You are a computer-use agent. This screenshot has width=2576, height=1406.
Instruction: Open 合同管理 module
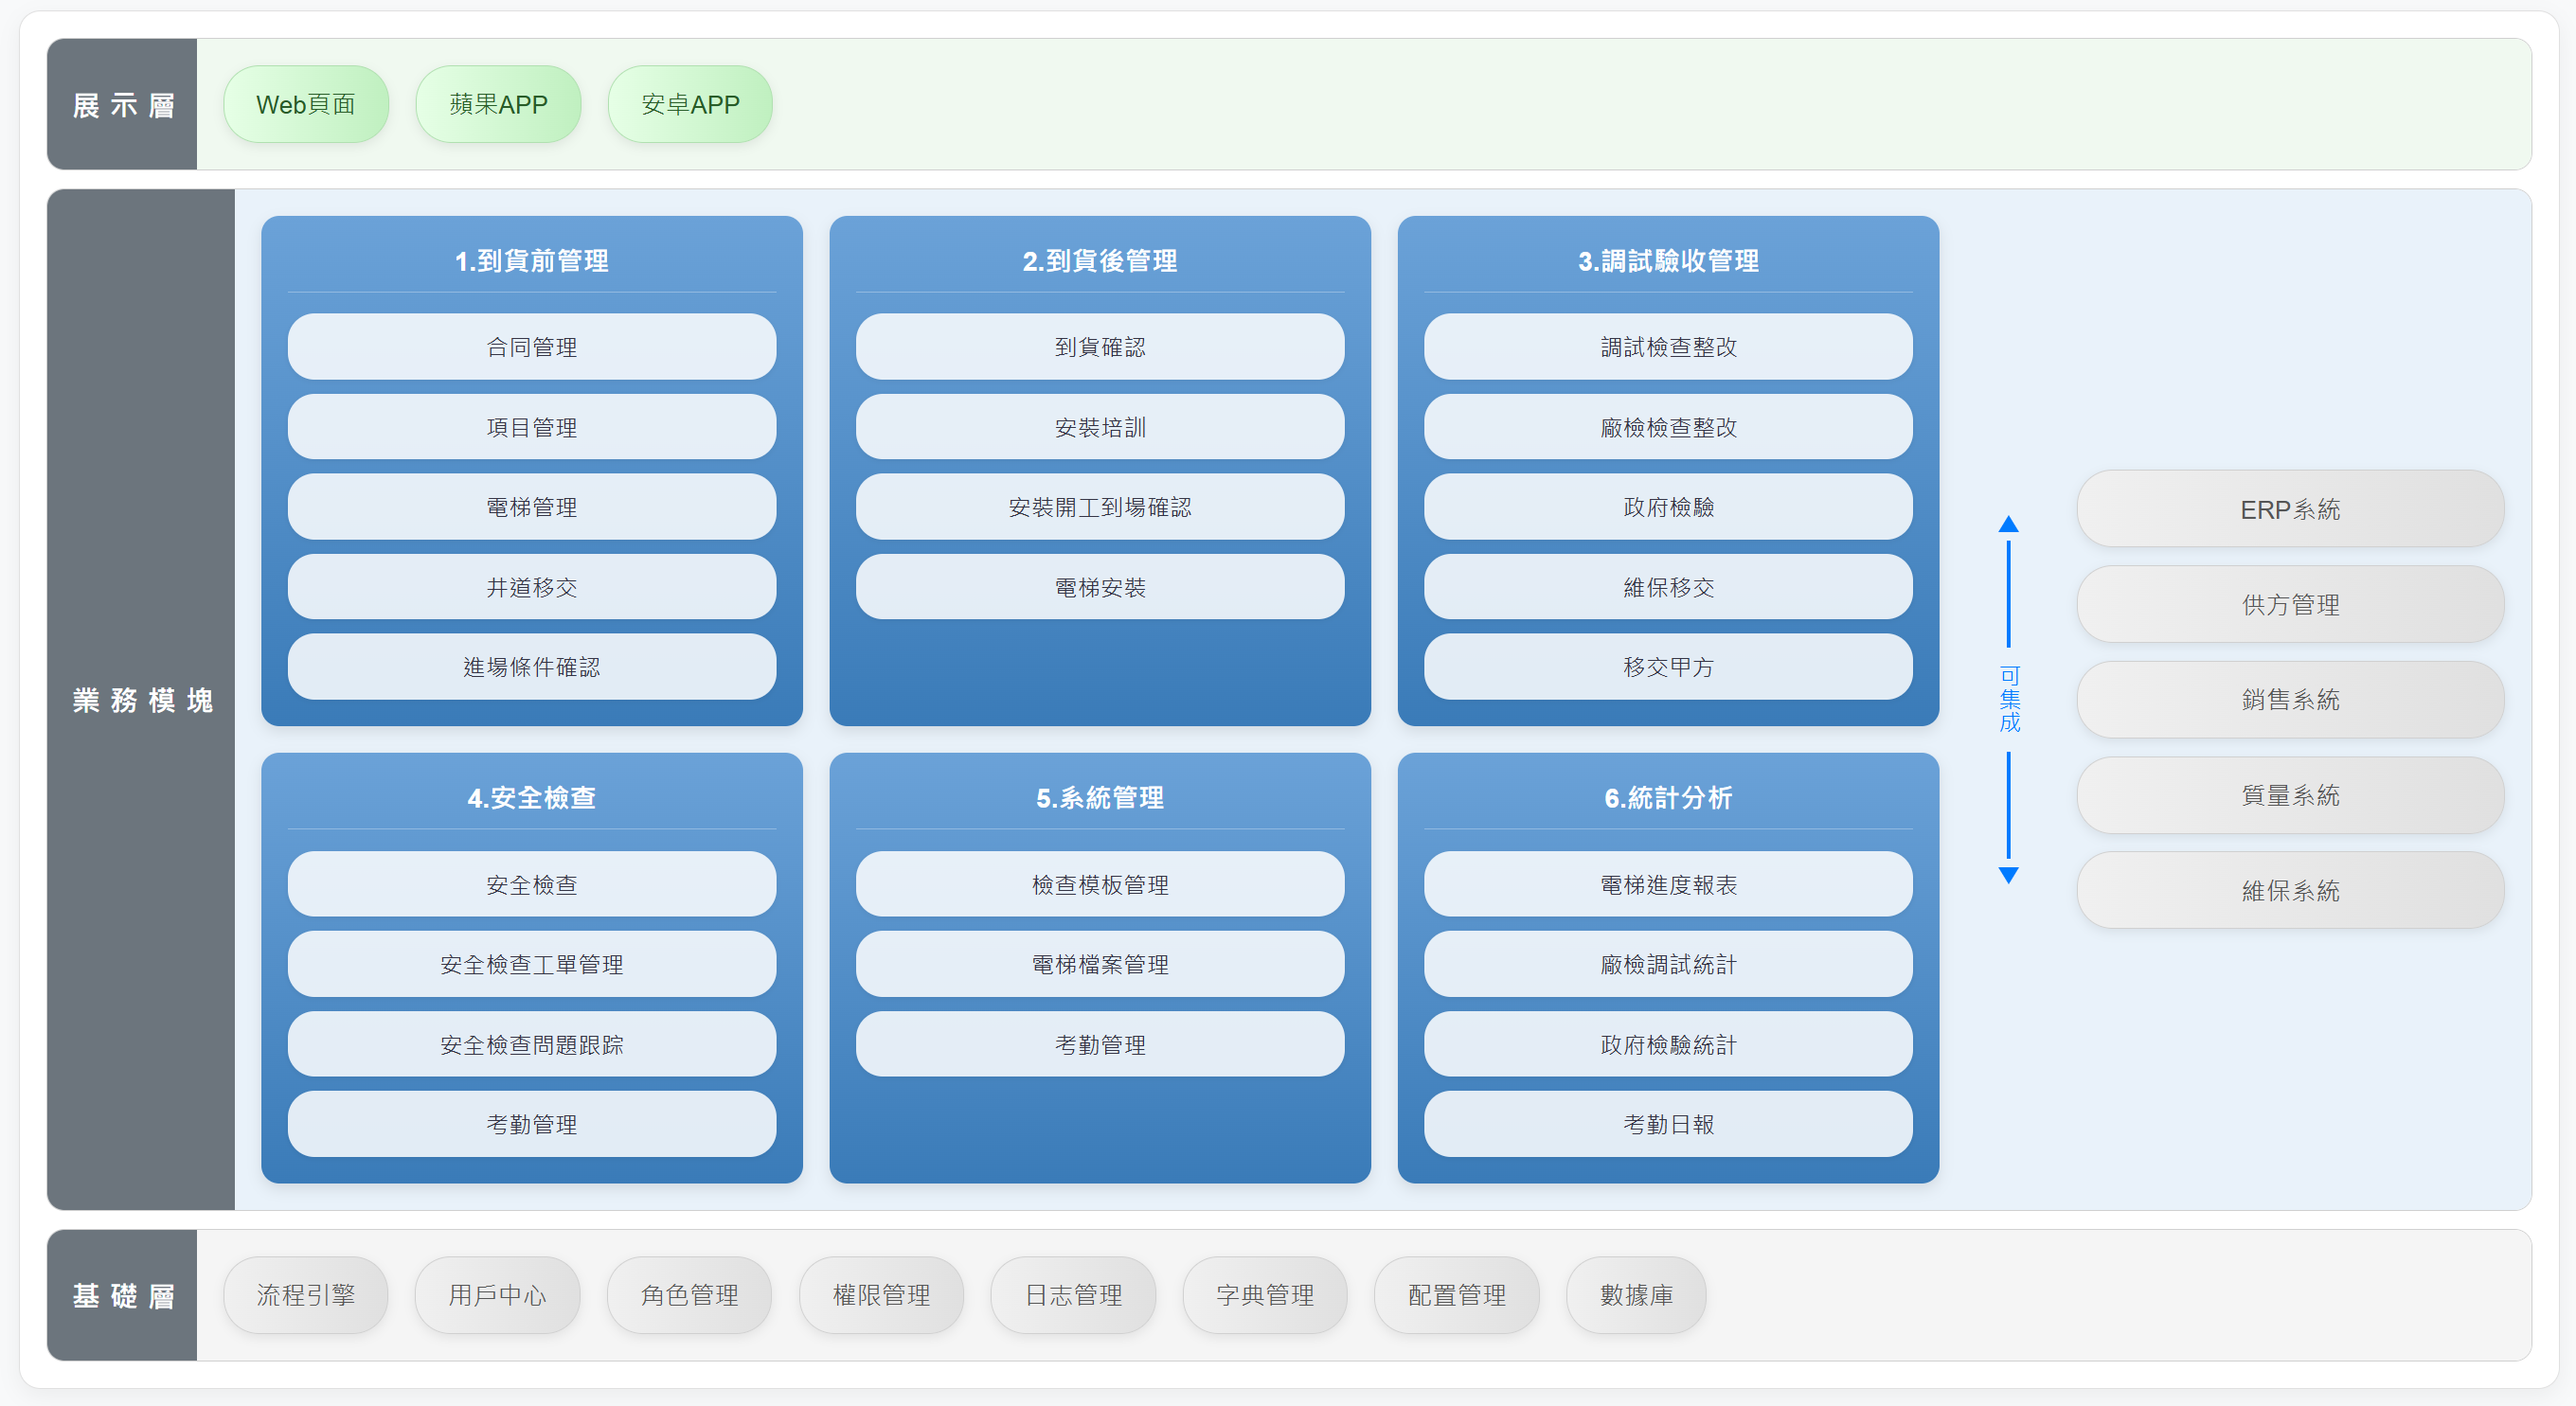[531, 347]
